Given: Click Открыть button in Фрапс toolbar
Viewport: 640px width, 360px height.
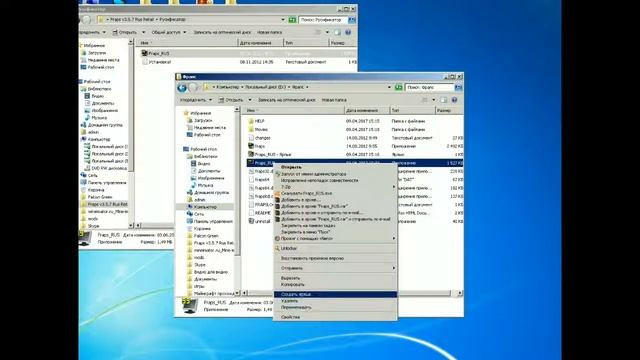Looking at the screenshot, I should tap(231, 100).
